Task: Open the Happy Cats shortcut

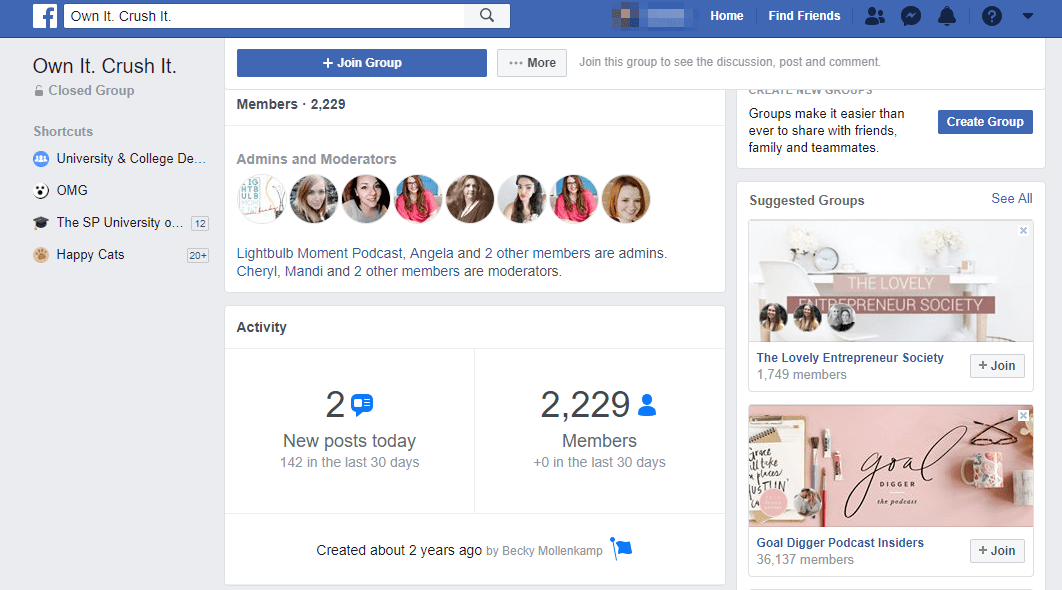Action: (90, 255)
